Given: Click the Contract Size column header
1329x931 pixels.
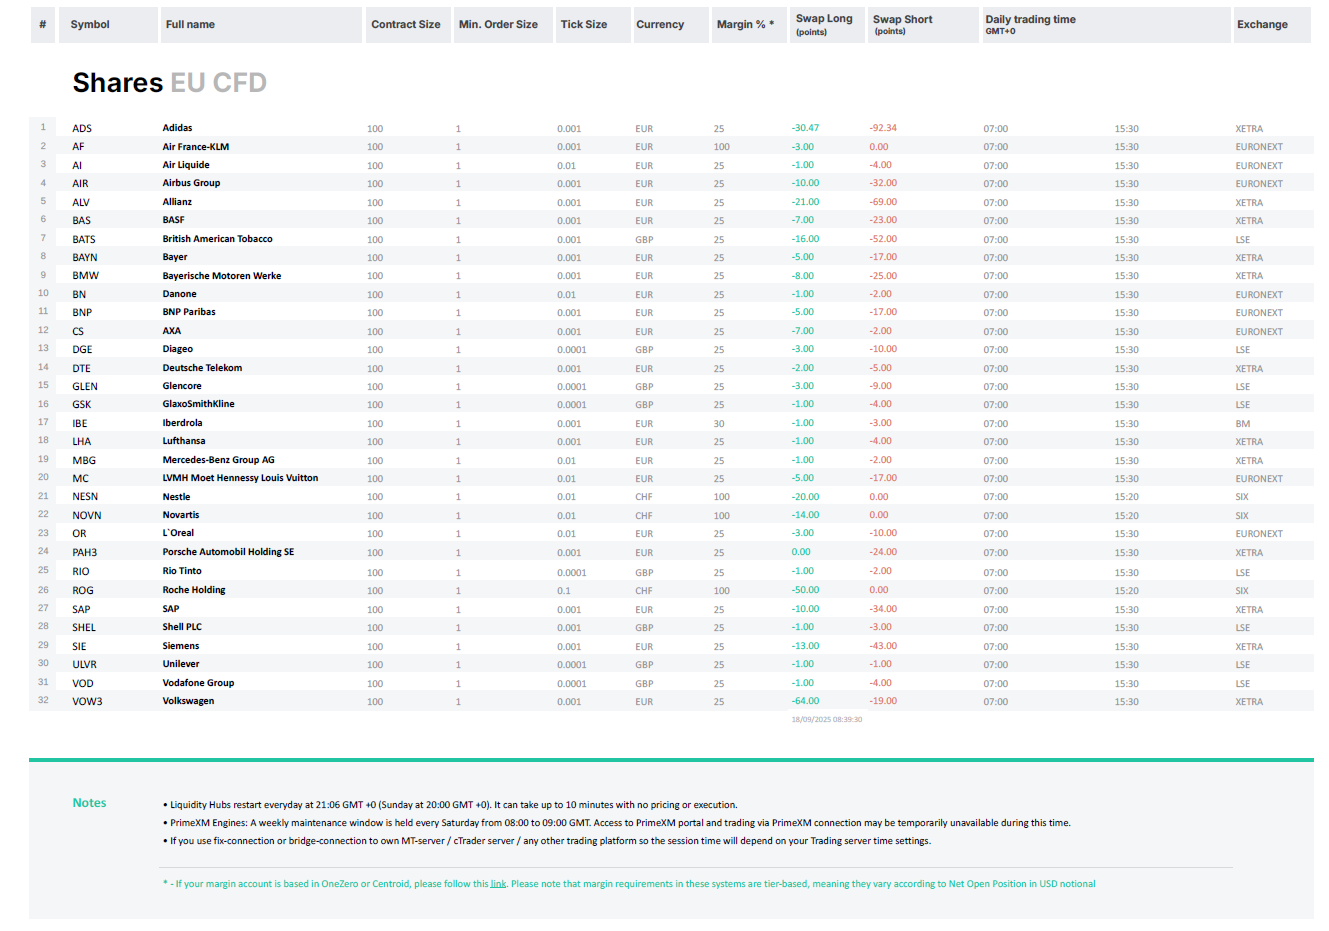Looking at the screenshot, I should point(408,25).
